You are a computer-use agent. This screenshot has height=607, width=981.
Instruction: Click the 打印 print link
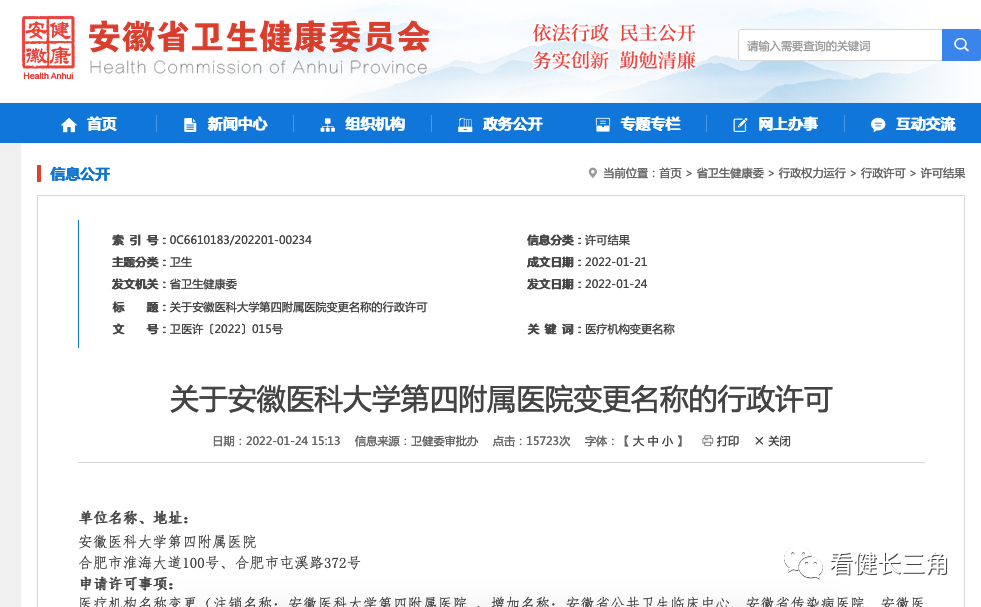728,441
